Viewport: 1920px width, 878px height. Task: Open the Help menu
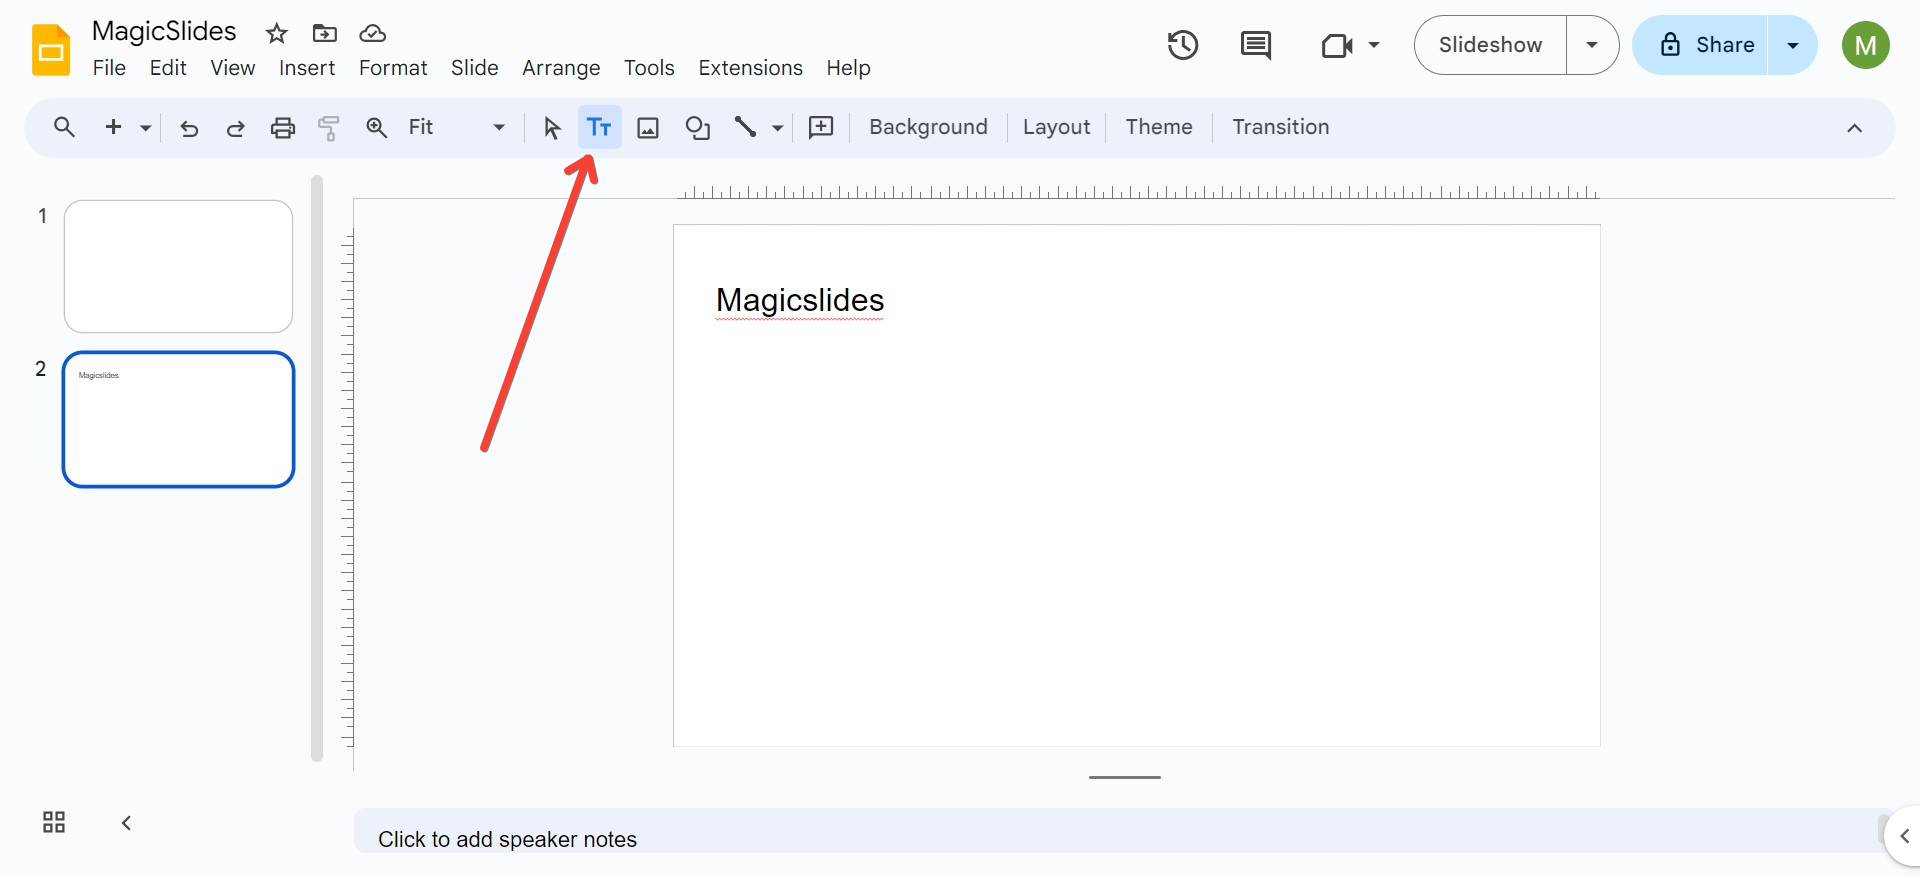(848, 68)
